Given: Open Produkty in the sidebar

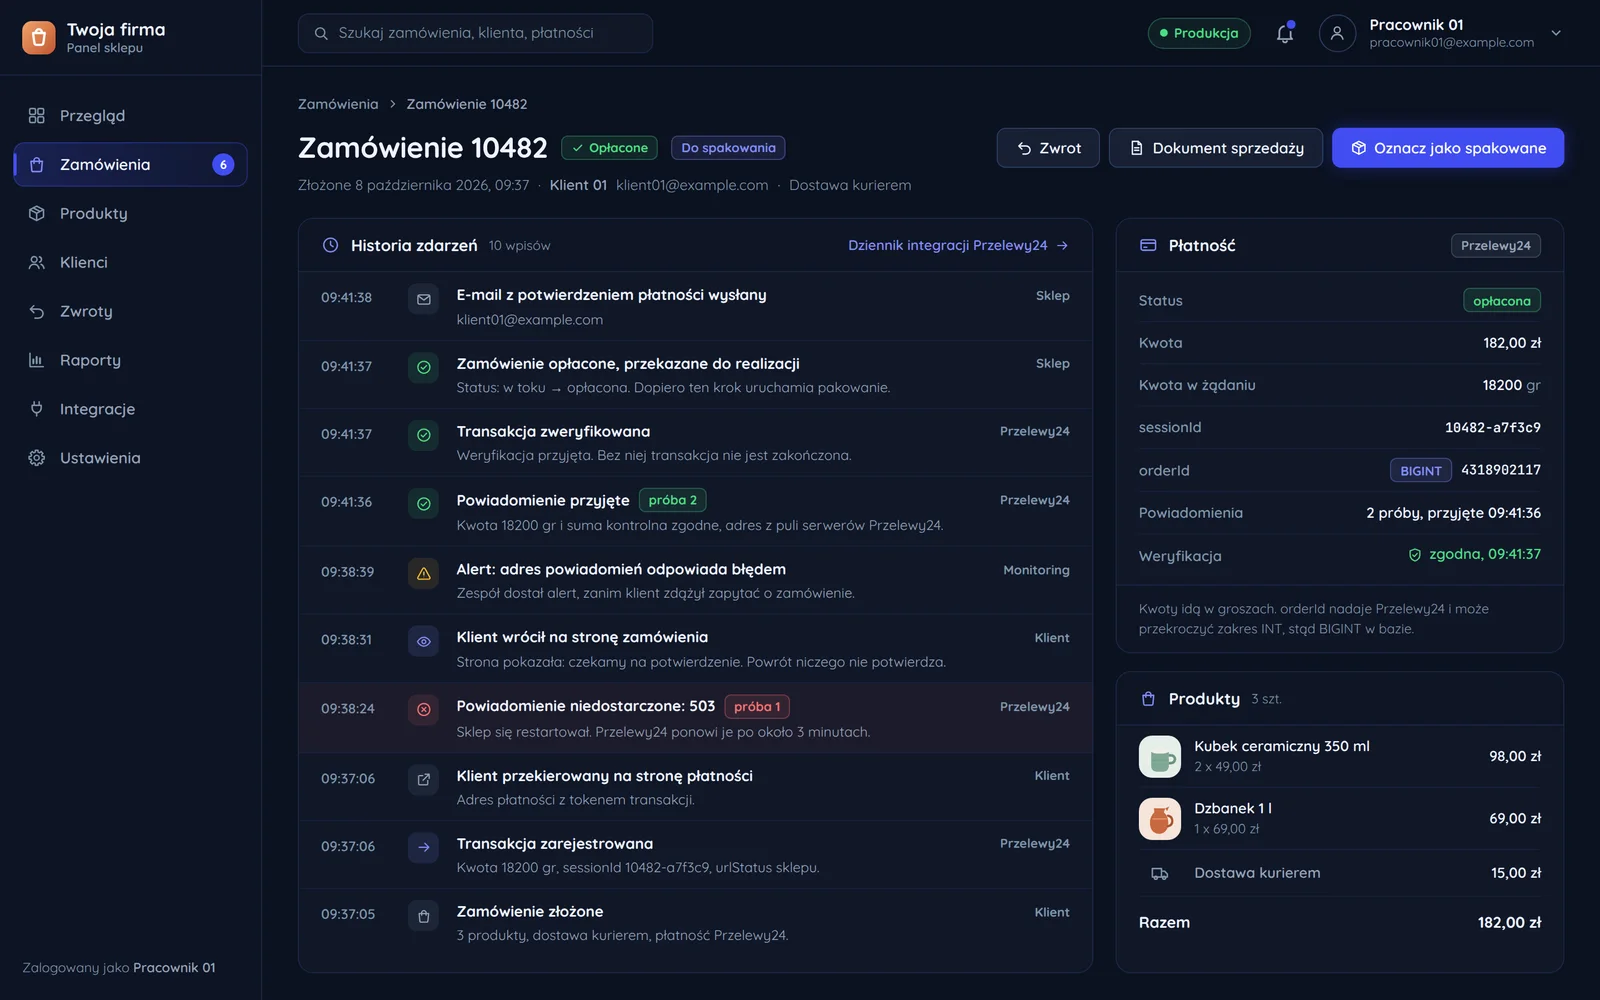Looking at the screenshot, I should [x=130, y=213].
